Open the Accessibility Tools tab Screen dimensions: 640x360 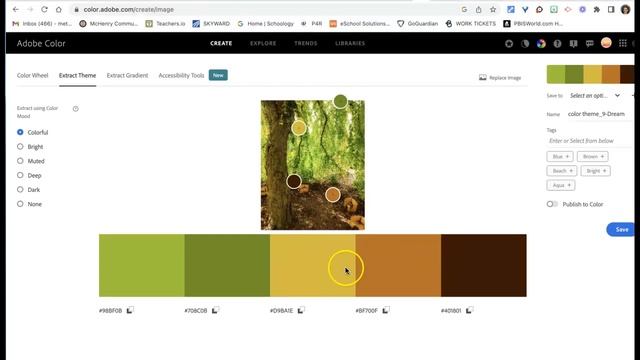point(181,76)
